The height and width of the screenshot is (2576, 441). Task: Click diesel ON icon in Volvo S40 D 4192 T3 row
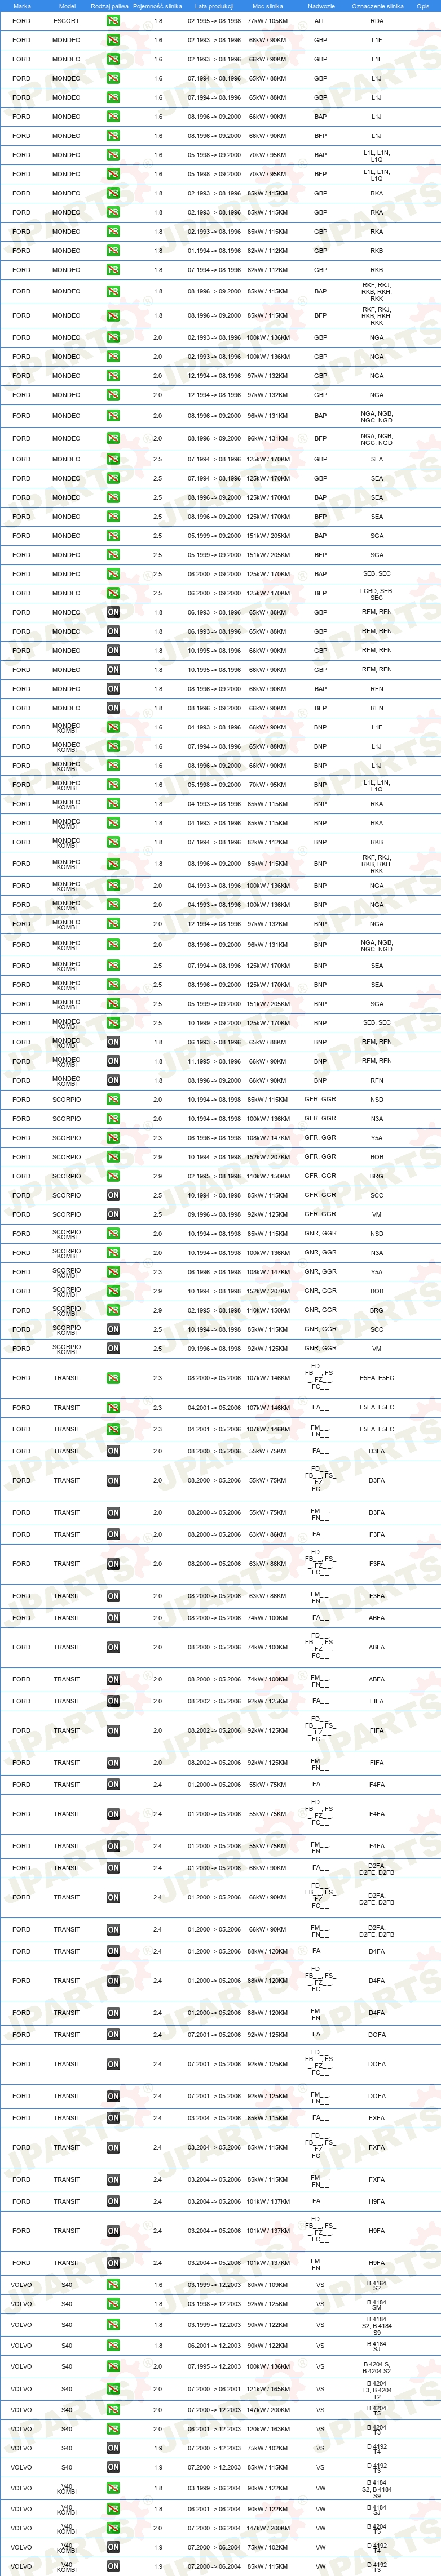113,2467
